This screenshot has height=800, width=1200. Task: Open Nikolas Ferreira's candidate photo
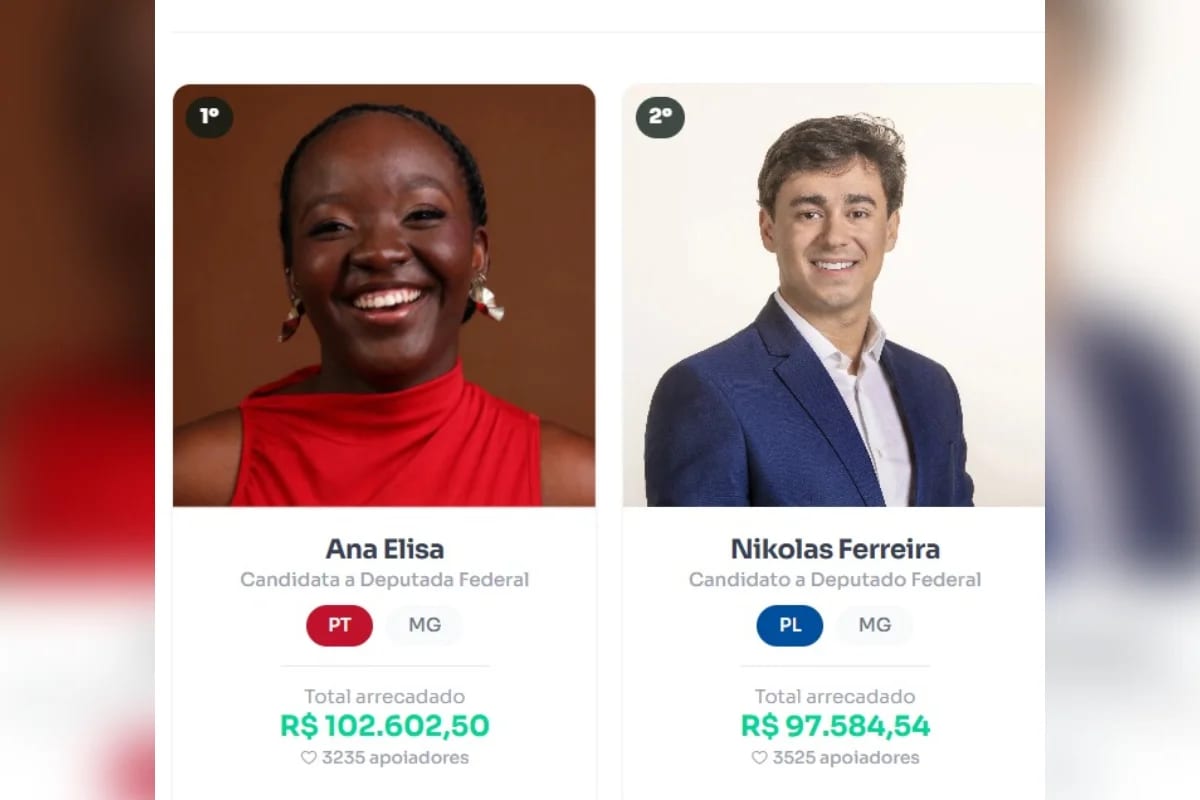(x=834, y=295)
